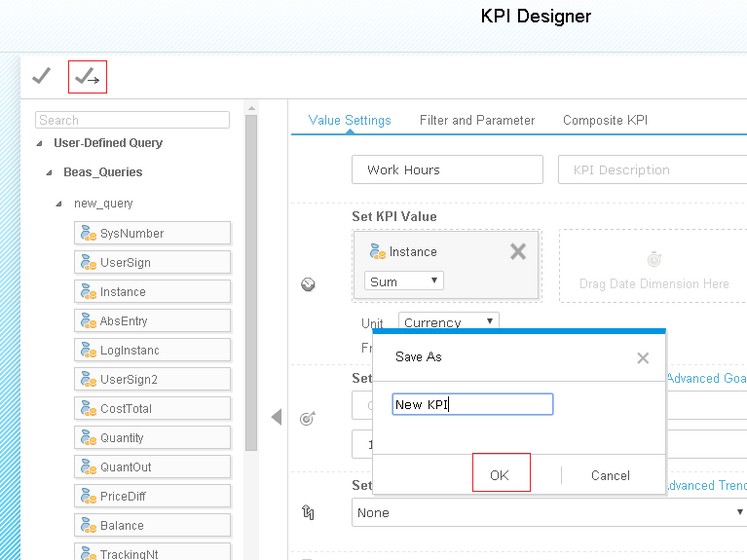Screen dimensions: 747x560
Task: Collapse the new_query tree node
Action: click(x=60, y=204)
